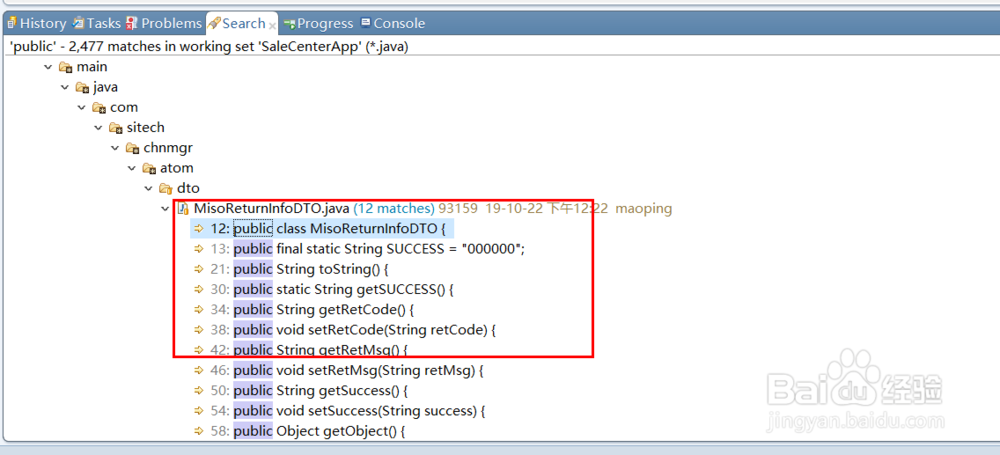Click match arrow icon for line 50
This screenshot has width=1000, height=455.
coord(200,391)
